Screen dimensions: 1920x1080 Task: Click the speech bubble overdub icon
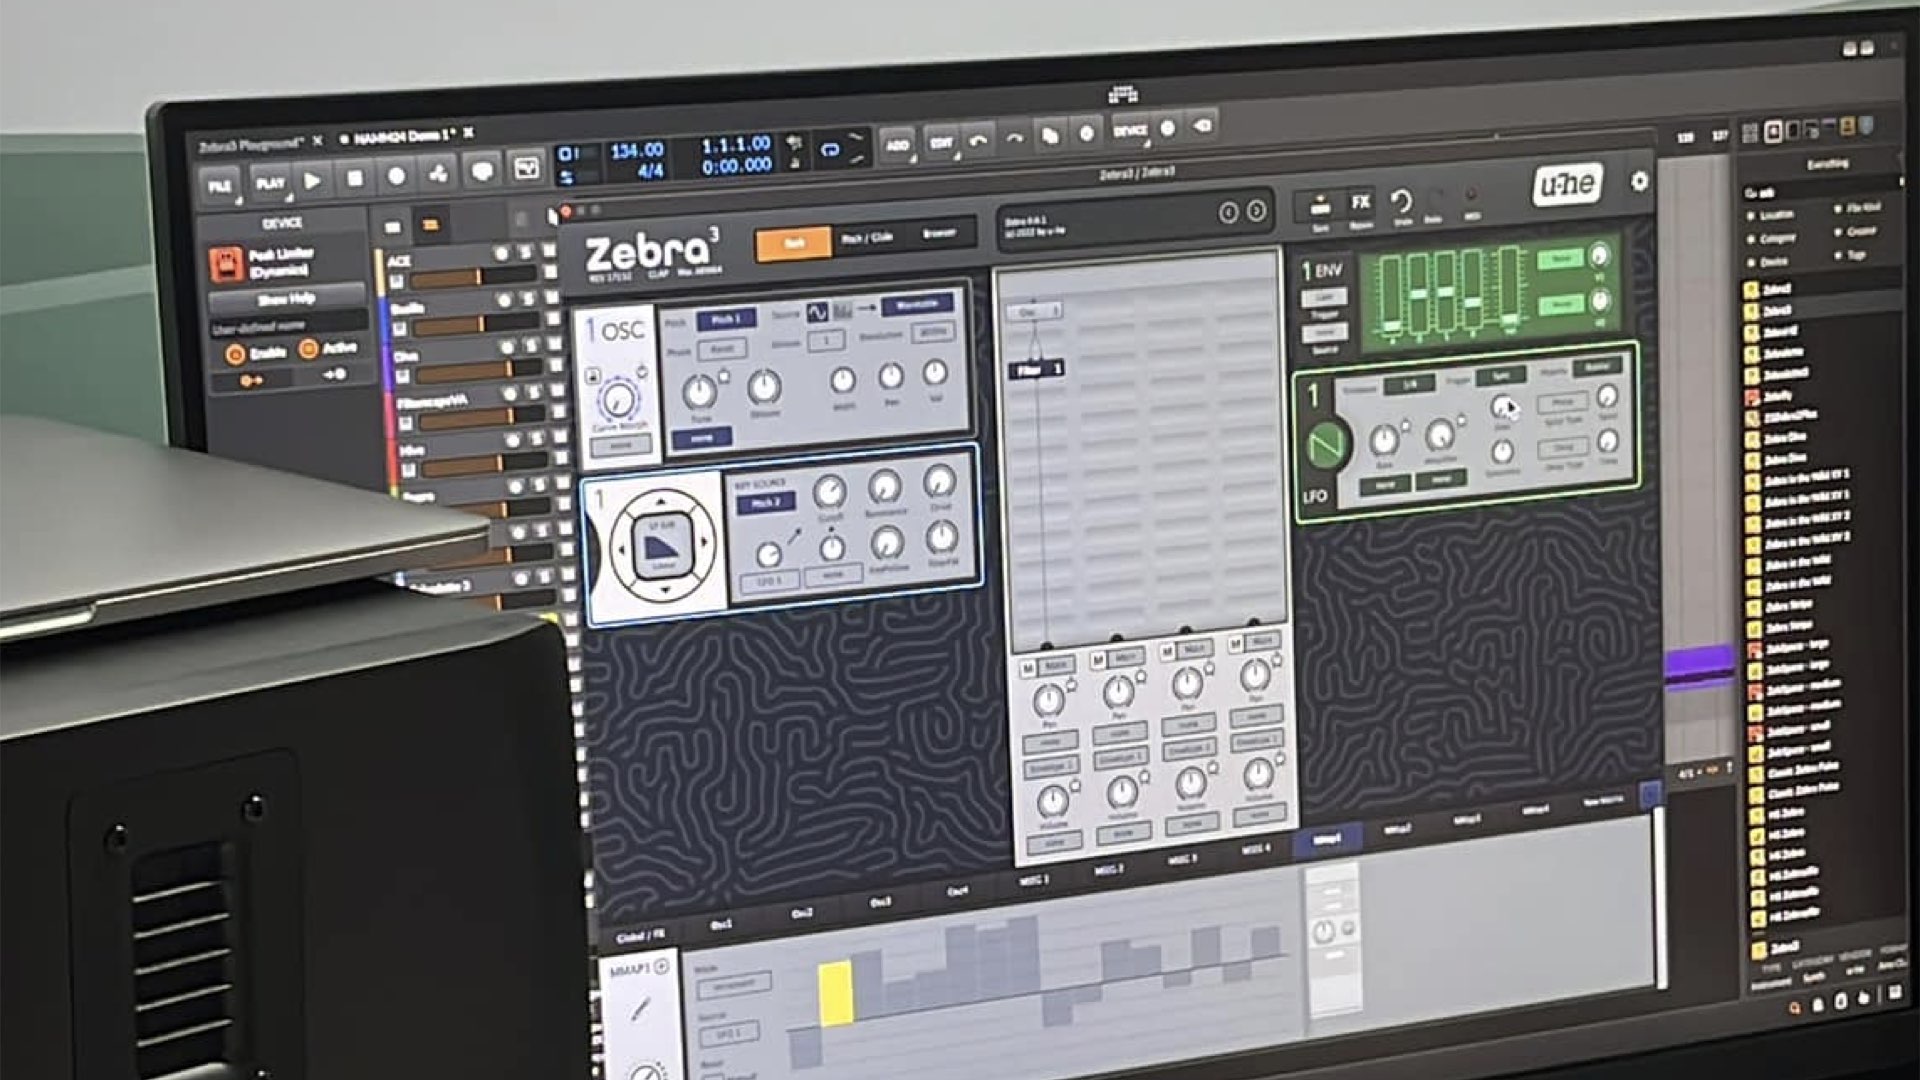[x=482, y=171]
